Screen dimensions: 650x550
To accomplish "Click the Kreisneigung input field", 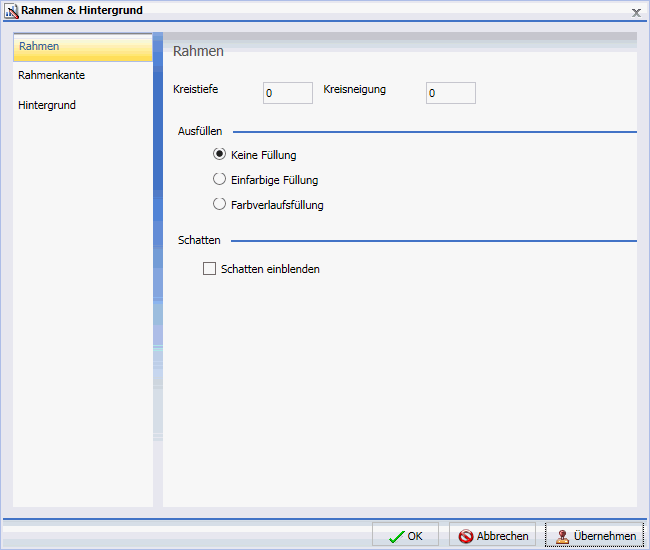I will [451, 93].
